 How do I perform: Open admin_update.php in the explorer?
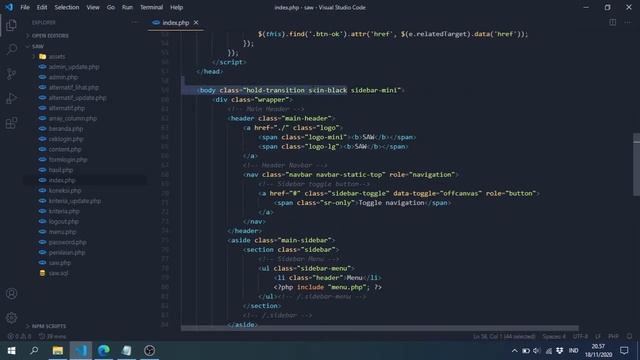[x=74, y=67]
